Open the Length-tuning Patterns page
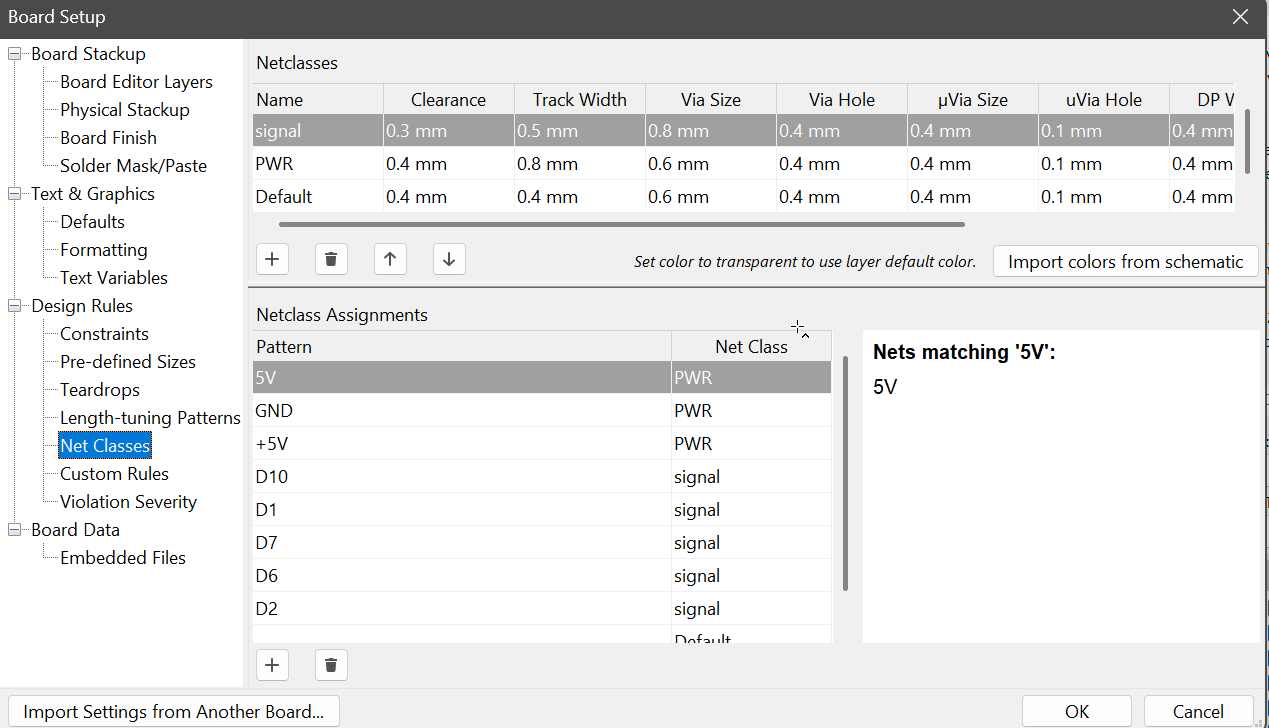The height and width of the screenshot is (728, 1269). coord(150,418)
